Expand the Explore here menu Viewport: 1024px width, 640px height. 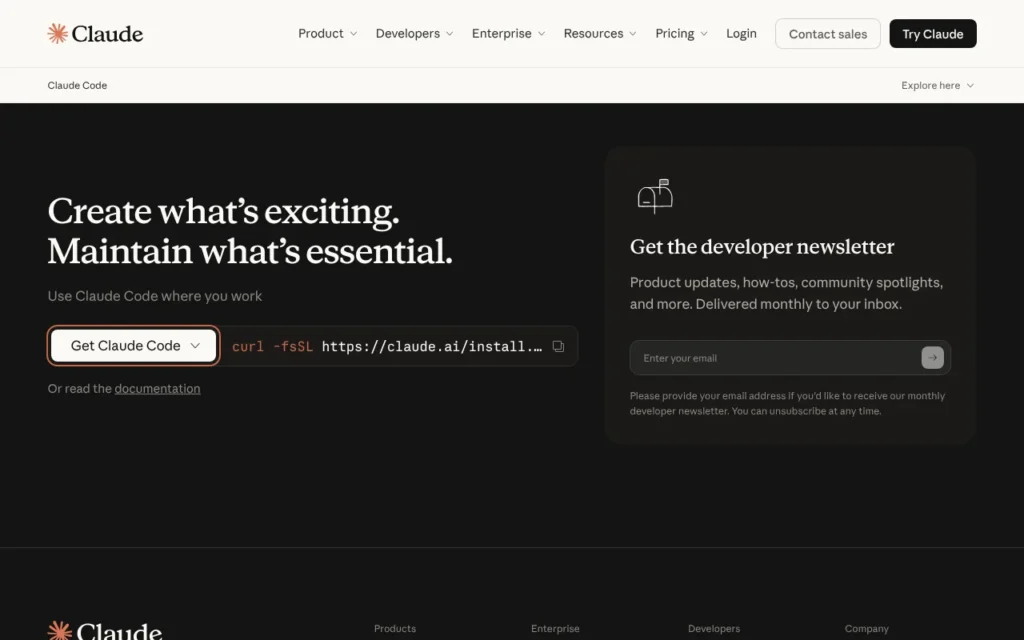click(x=937, y=86)
